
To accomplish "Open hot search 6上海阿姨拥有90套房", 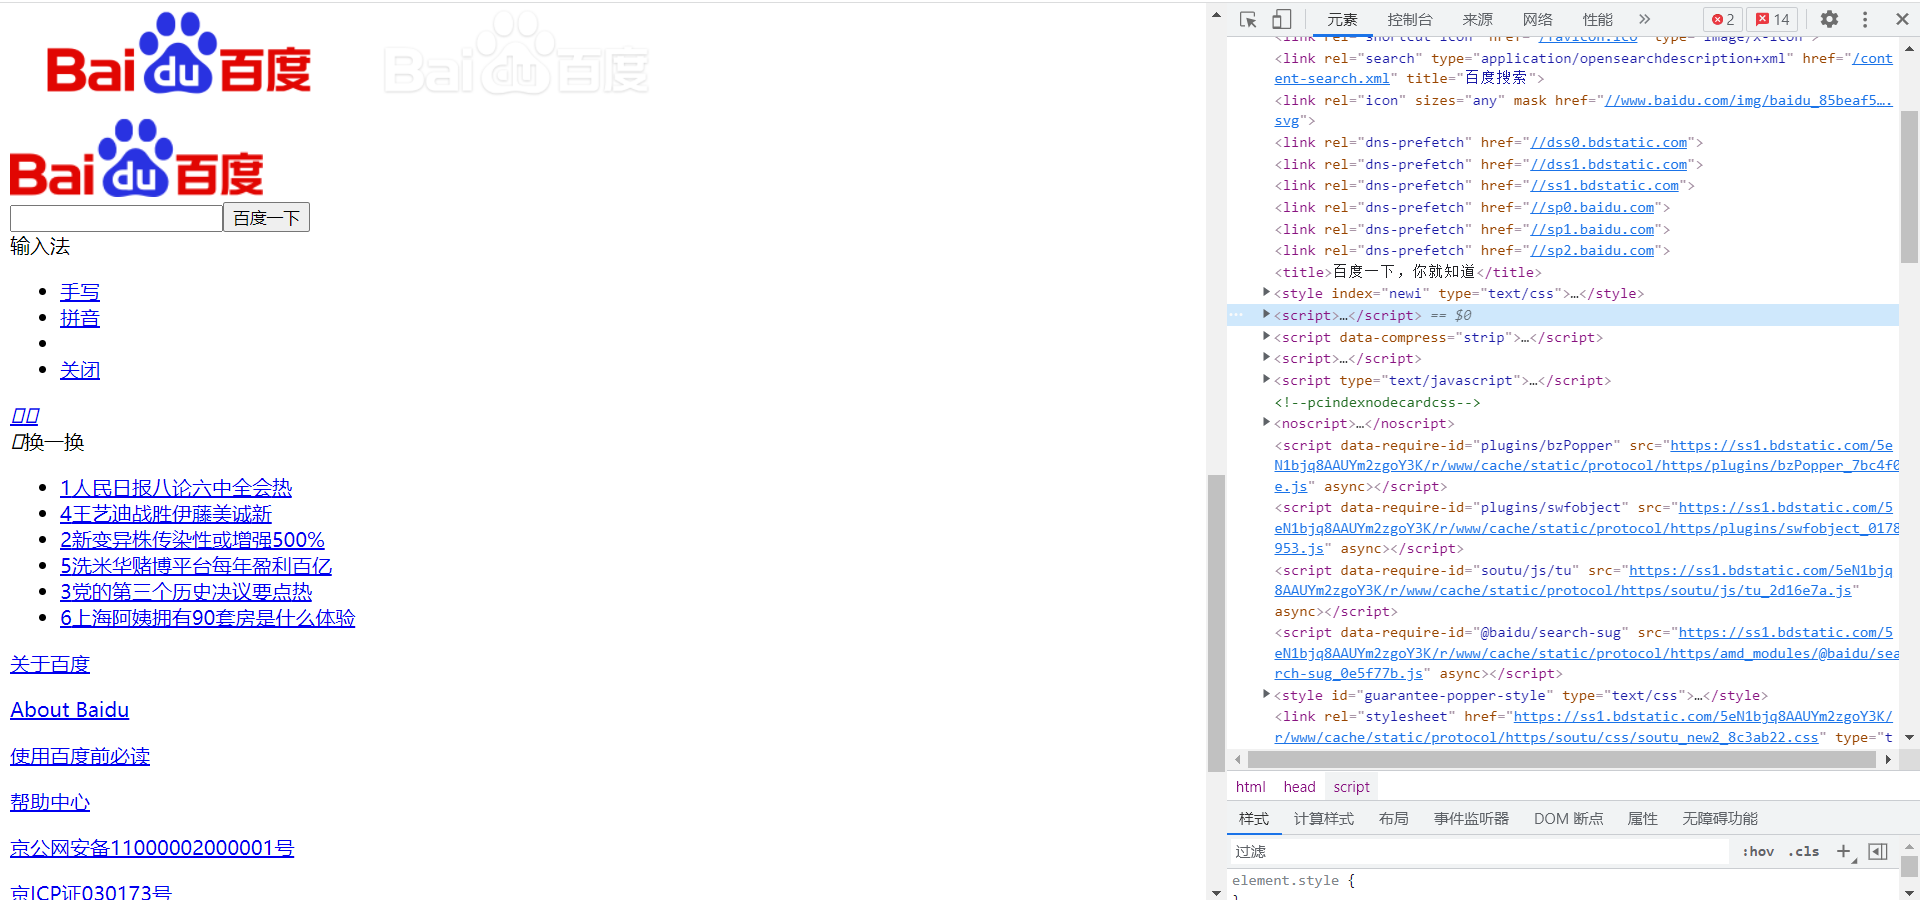I will point(208,618).
